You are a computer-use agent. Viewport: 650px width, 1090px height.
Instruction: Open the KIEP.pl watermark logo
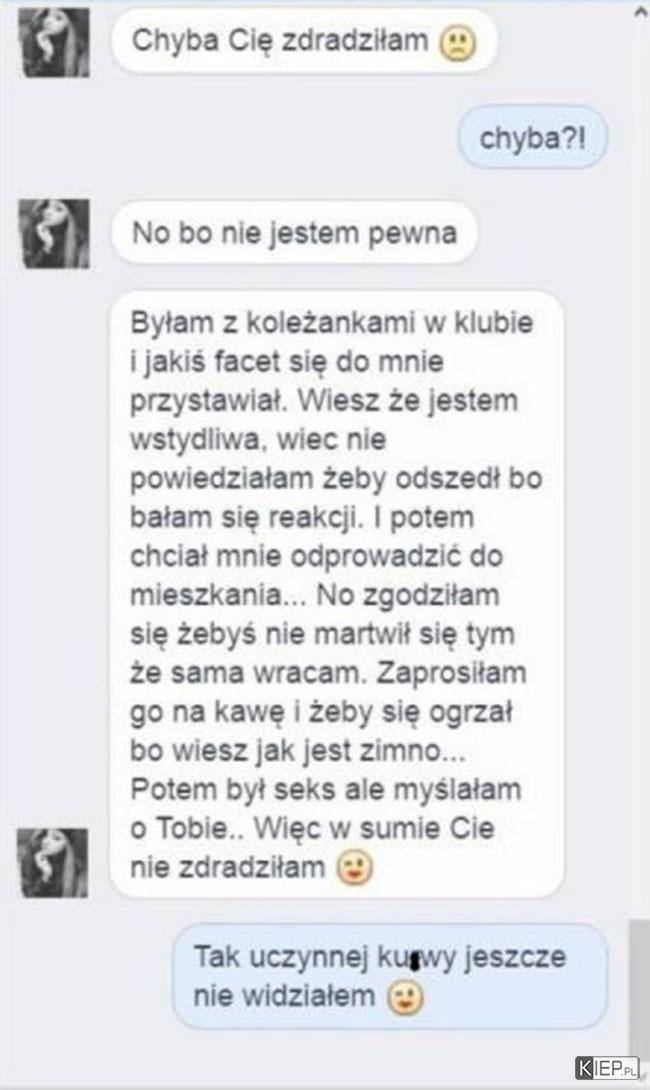tap(607, 1068)
